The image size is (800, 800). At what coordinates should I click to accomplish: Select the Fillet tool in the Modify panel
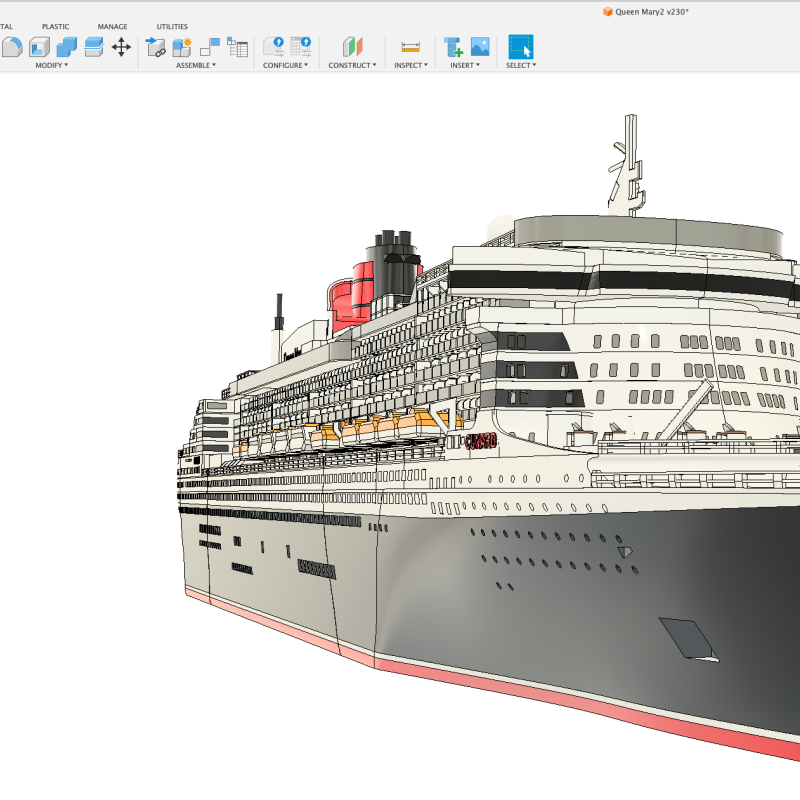tap(10, 47)
